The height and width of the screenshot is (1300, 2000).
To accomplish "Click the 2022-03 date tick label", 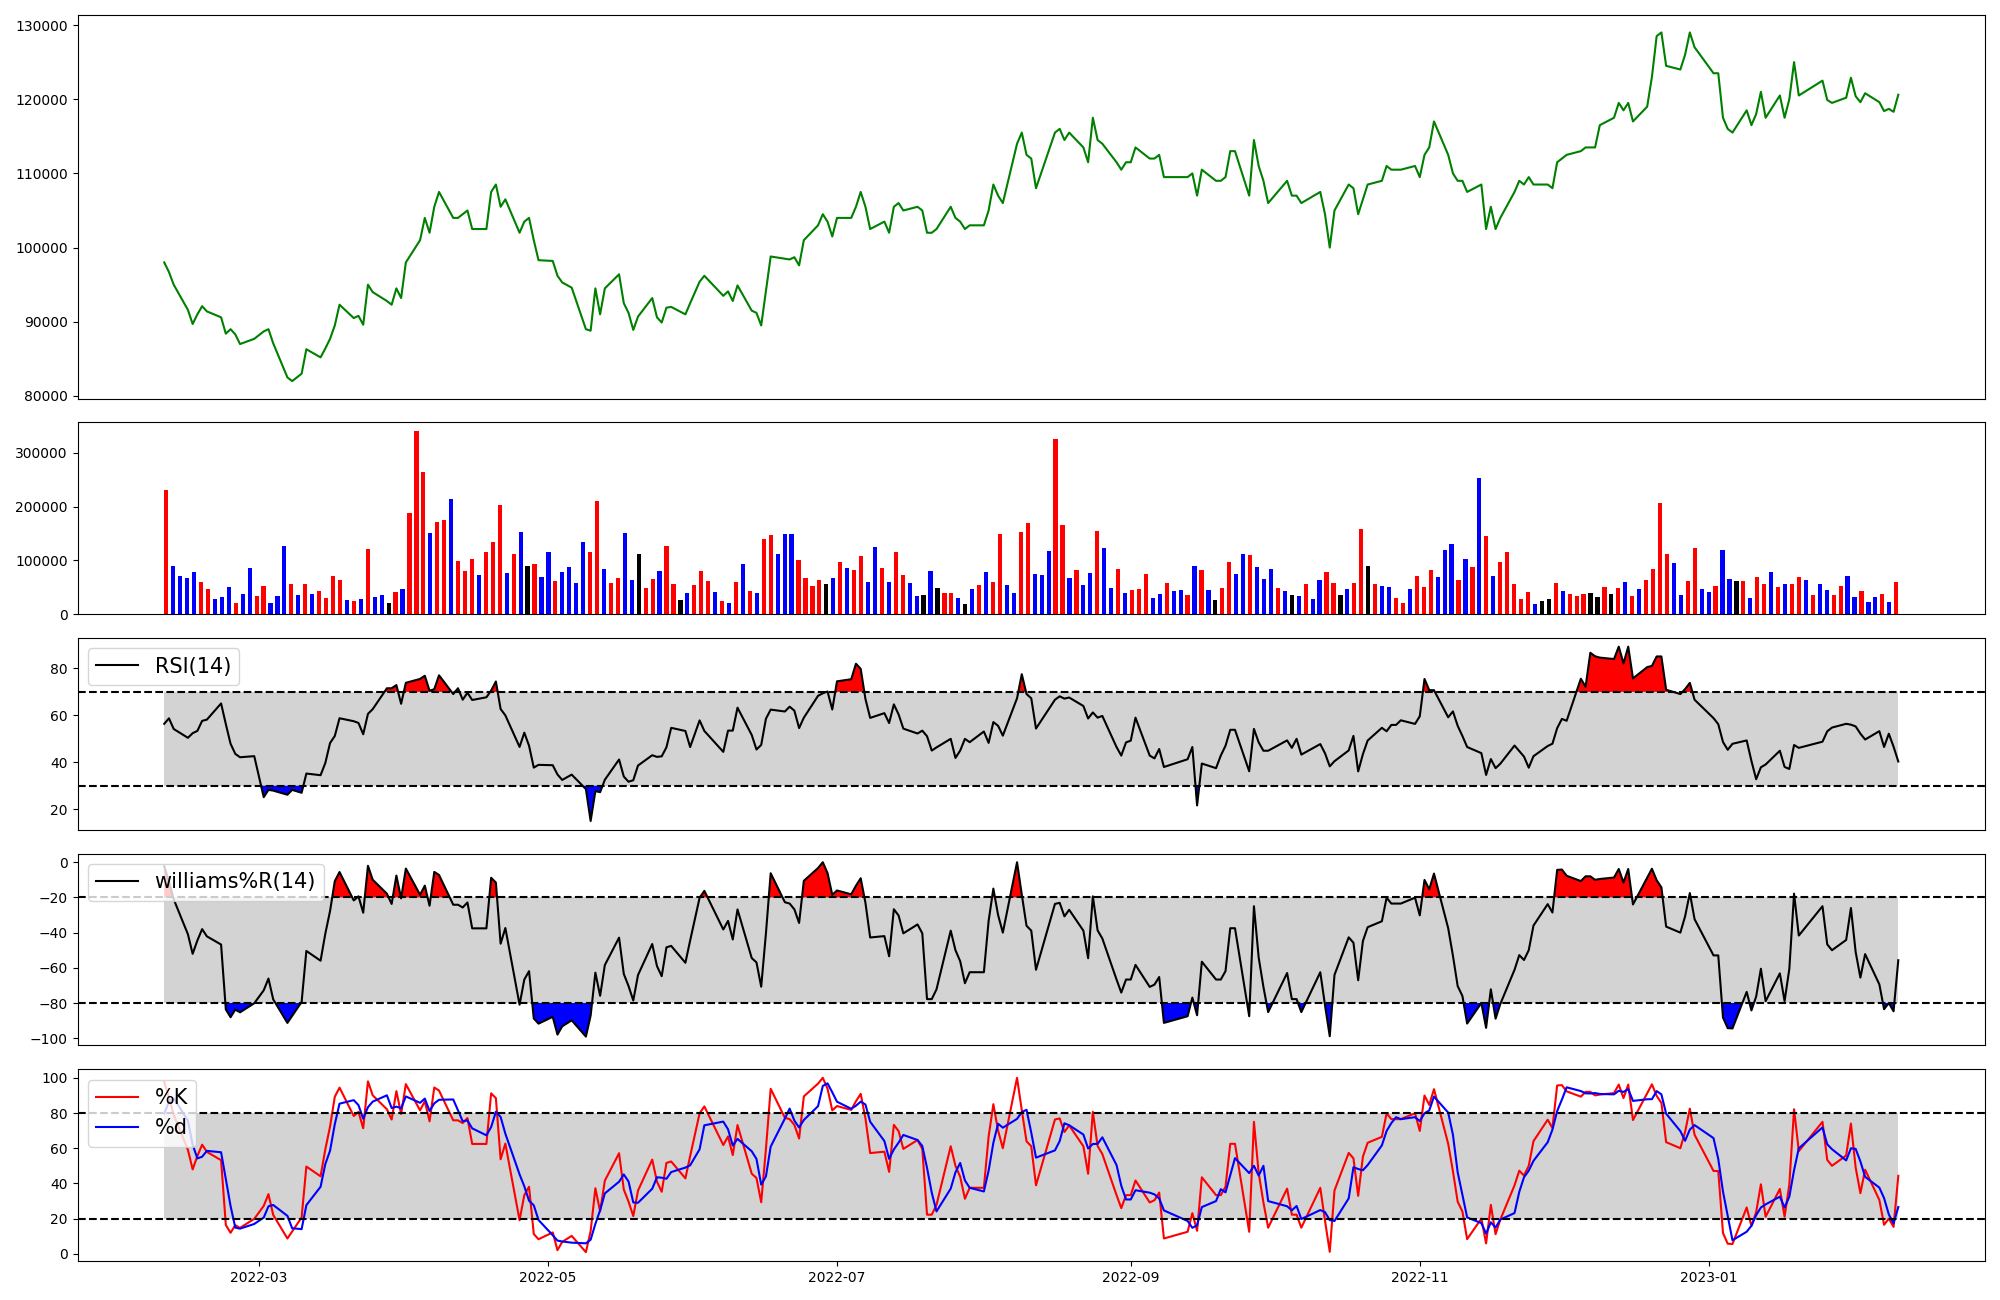I will [259, 1277].
